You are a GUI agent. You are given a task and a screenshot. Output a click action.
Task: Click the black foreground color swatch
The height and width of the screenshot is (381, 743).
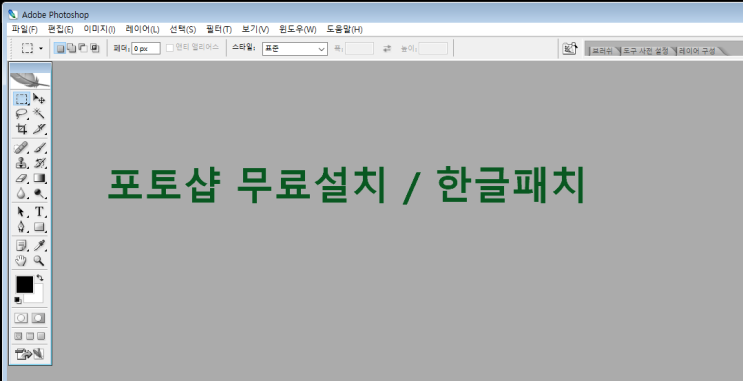25,284
